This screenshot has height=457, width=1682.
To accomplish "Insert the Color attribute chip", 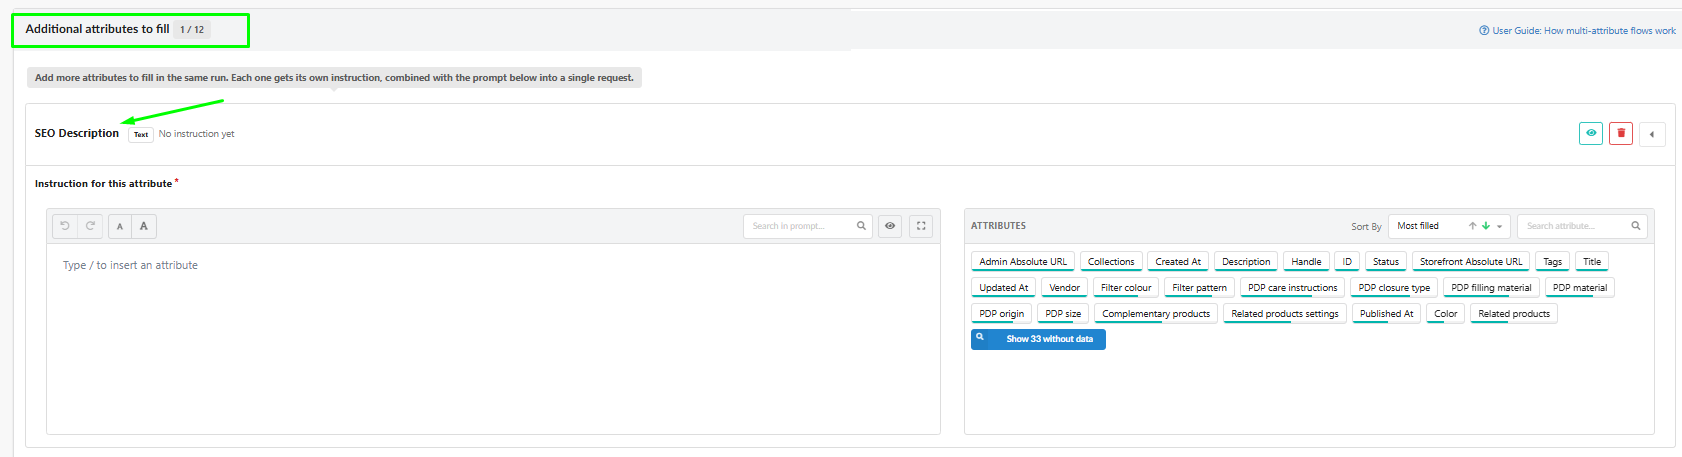I will (x=1446, y=313).
